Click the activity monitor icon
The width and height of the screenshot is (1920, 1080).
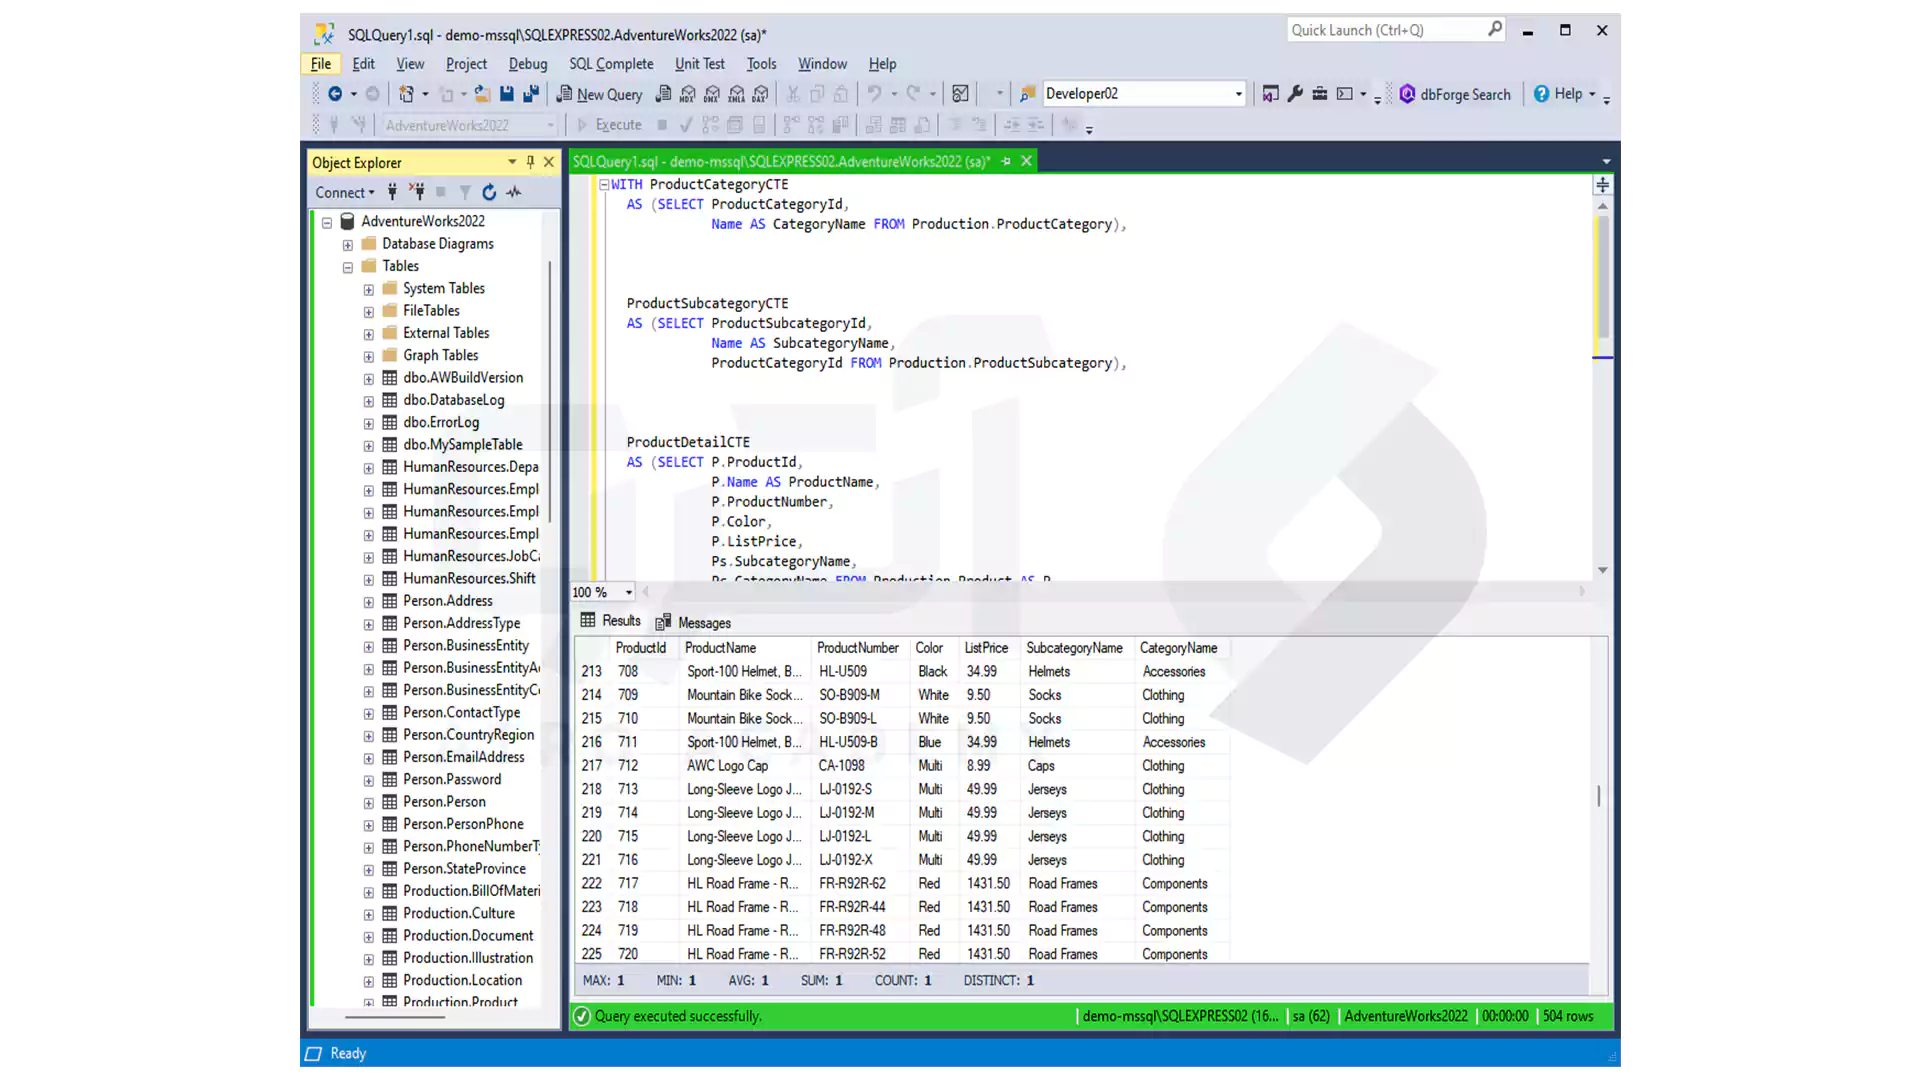pos(960,94)
